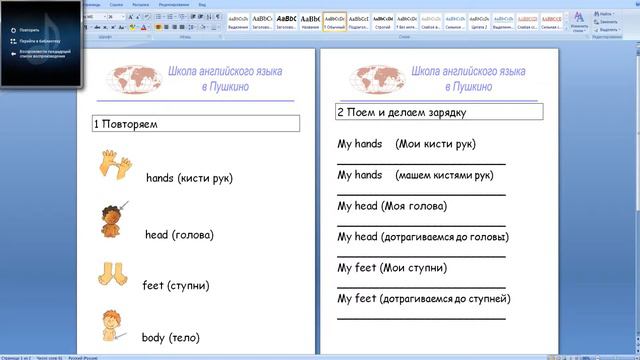Toggle align left (highlighted) button

point(158,27)
